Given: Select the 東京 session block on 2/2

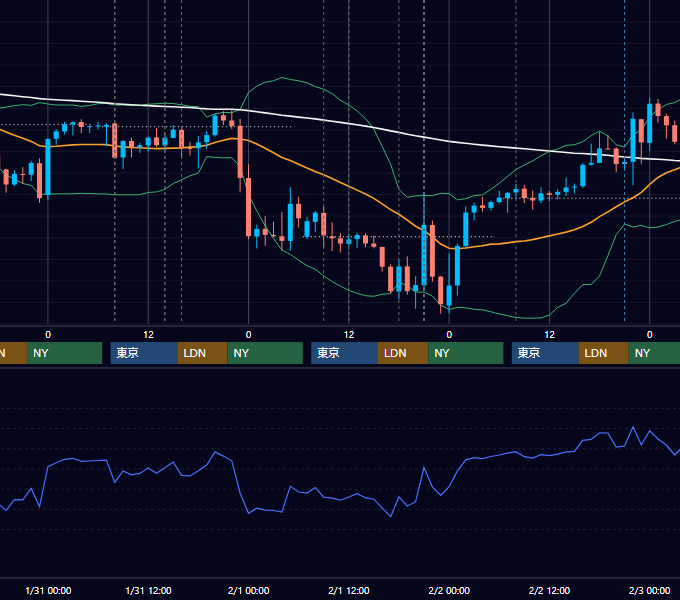Looking at the screenshot, I should tap(545, 353).
